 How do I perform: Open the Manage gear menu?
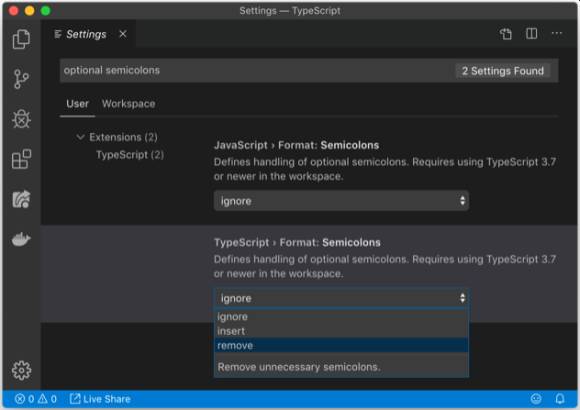(x=21, y=370)
